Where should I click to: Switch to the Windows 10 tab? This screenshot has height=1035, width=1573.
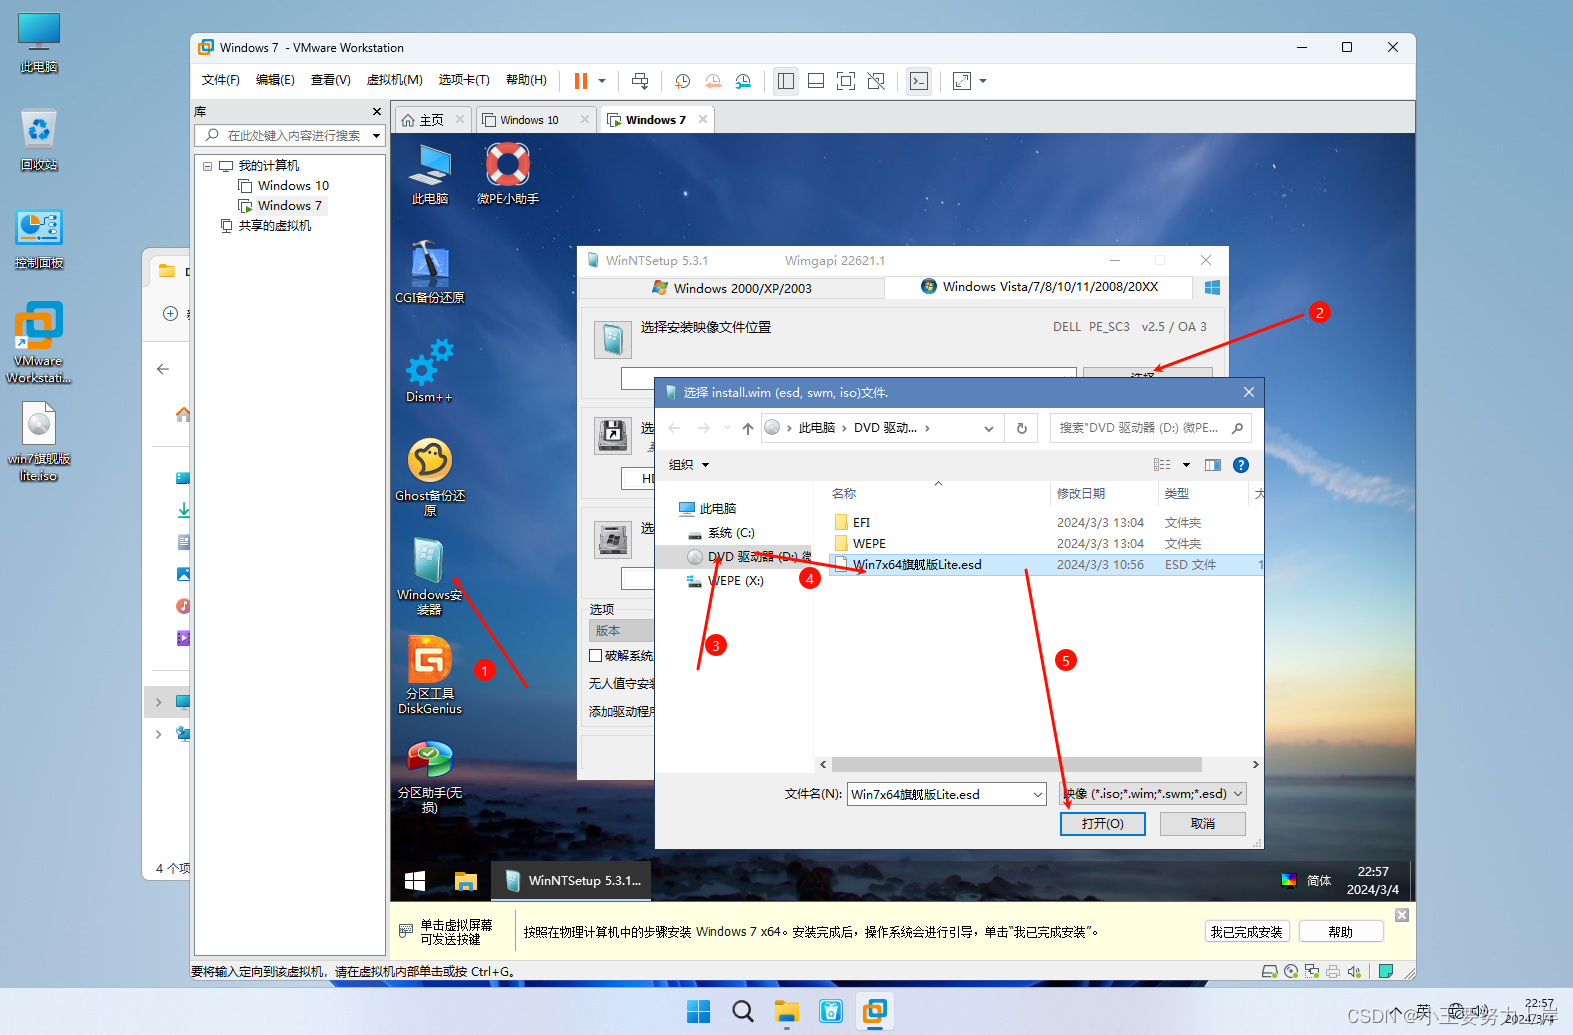[x=530, y=120]
